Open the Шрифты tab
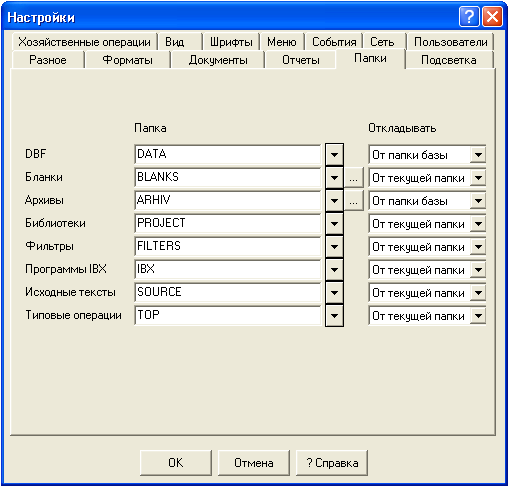Viewport: 510px width, 487px height. [x=231, y=42]
